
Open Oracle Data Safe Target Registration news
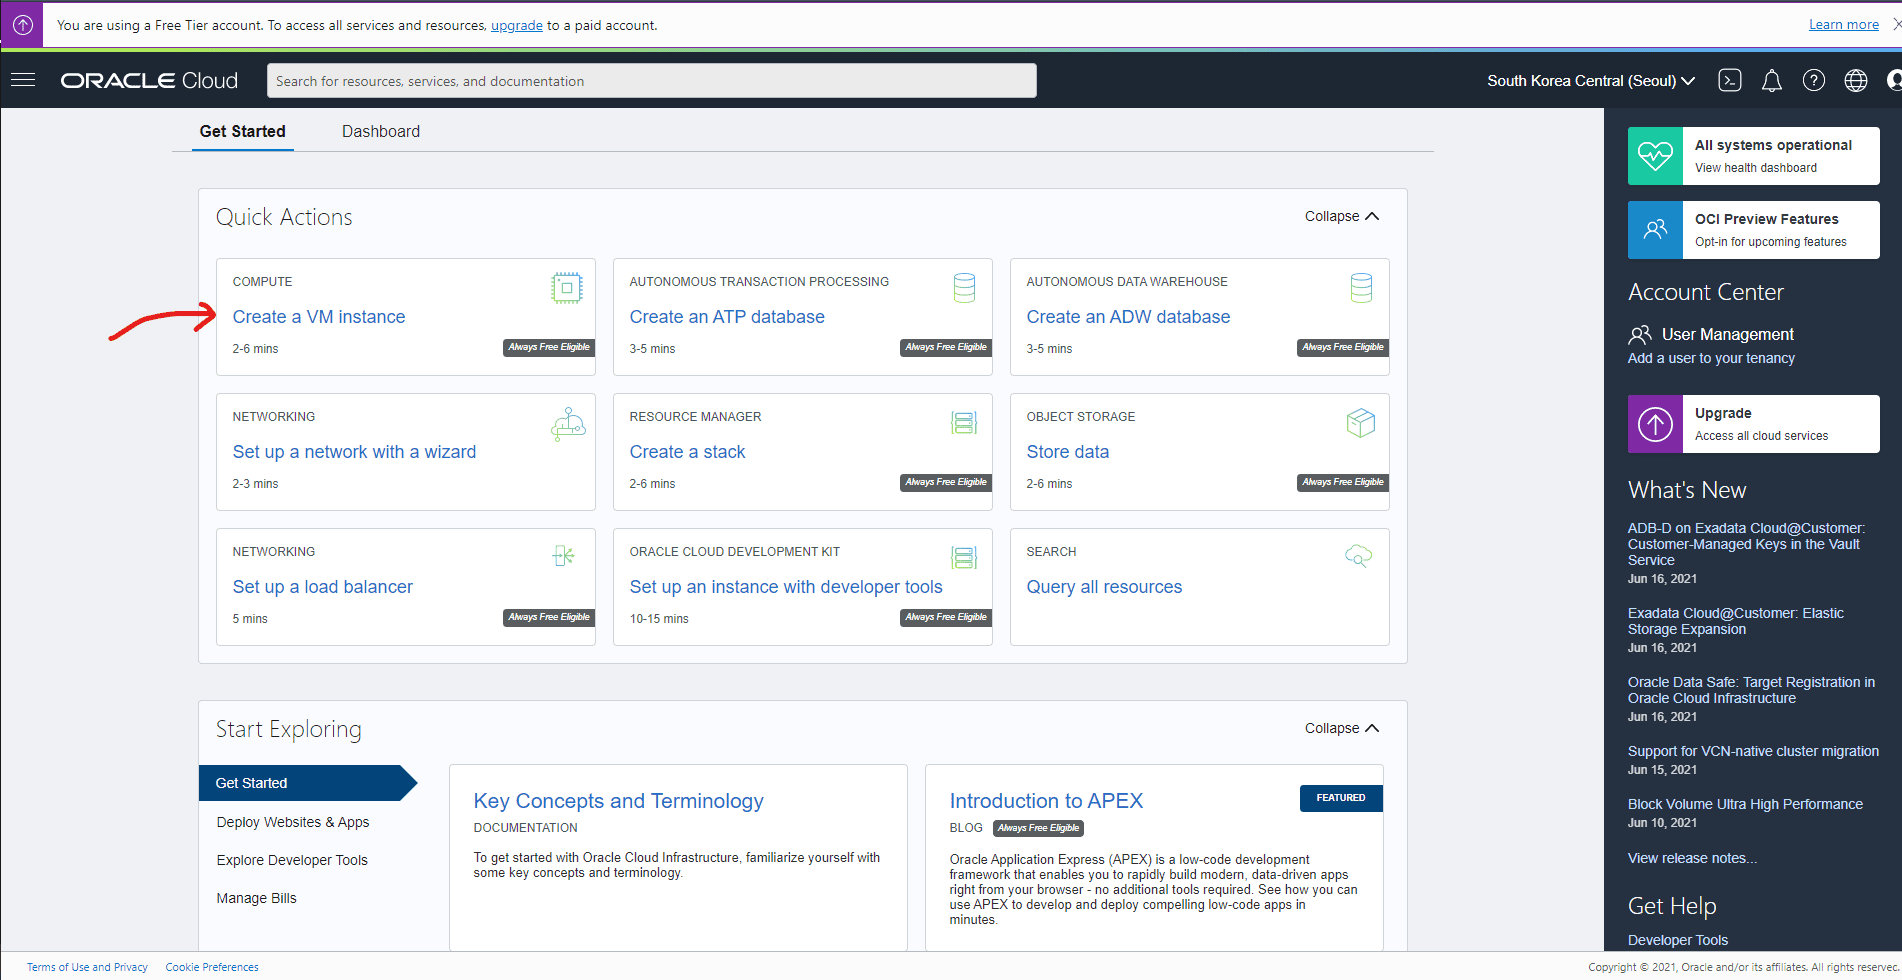click(x=1751, y=690)
